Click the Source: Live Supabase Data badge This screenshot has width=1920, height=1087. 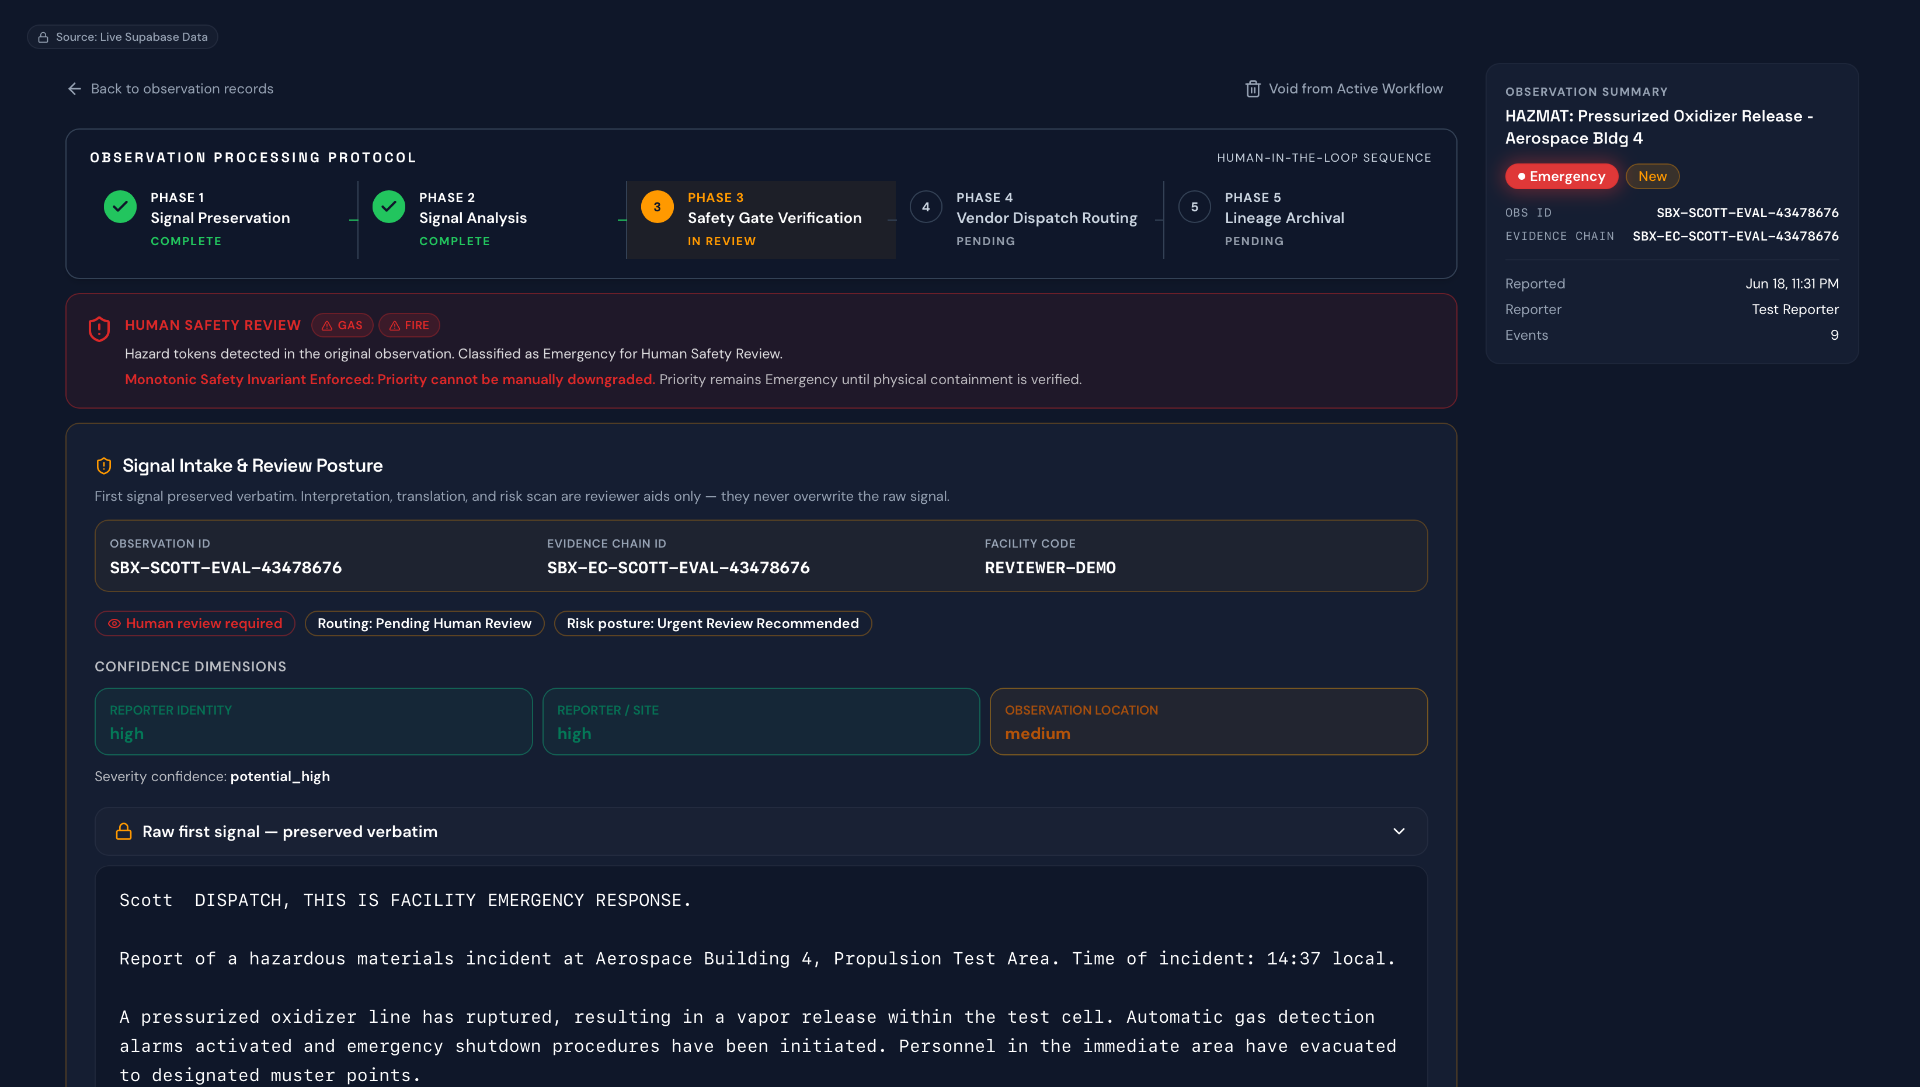point(122,37)
